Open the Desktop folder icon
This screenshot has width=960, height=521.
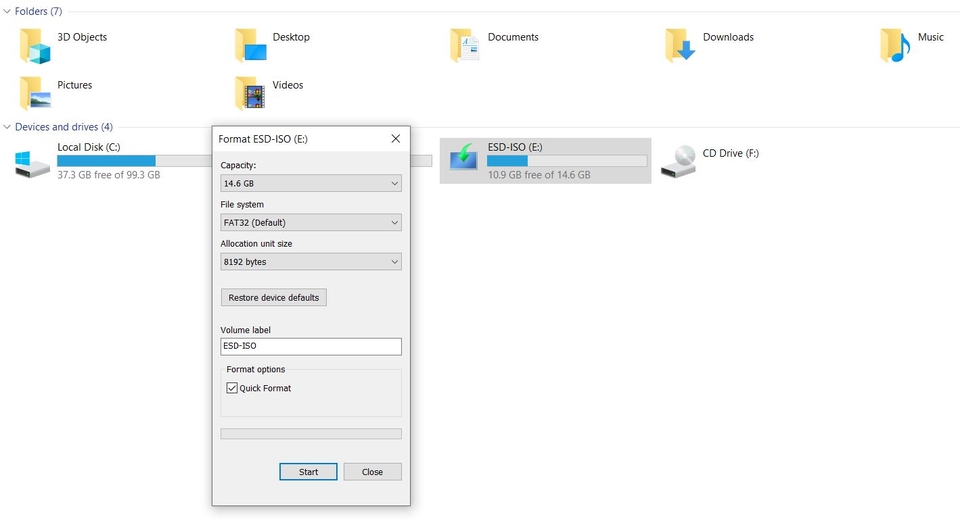click(251, 45)
